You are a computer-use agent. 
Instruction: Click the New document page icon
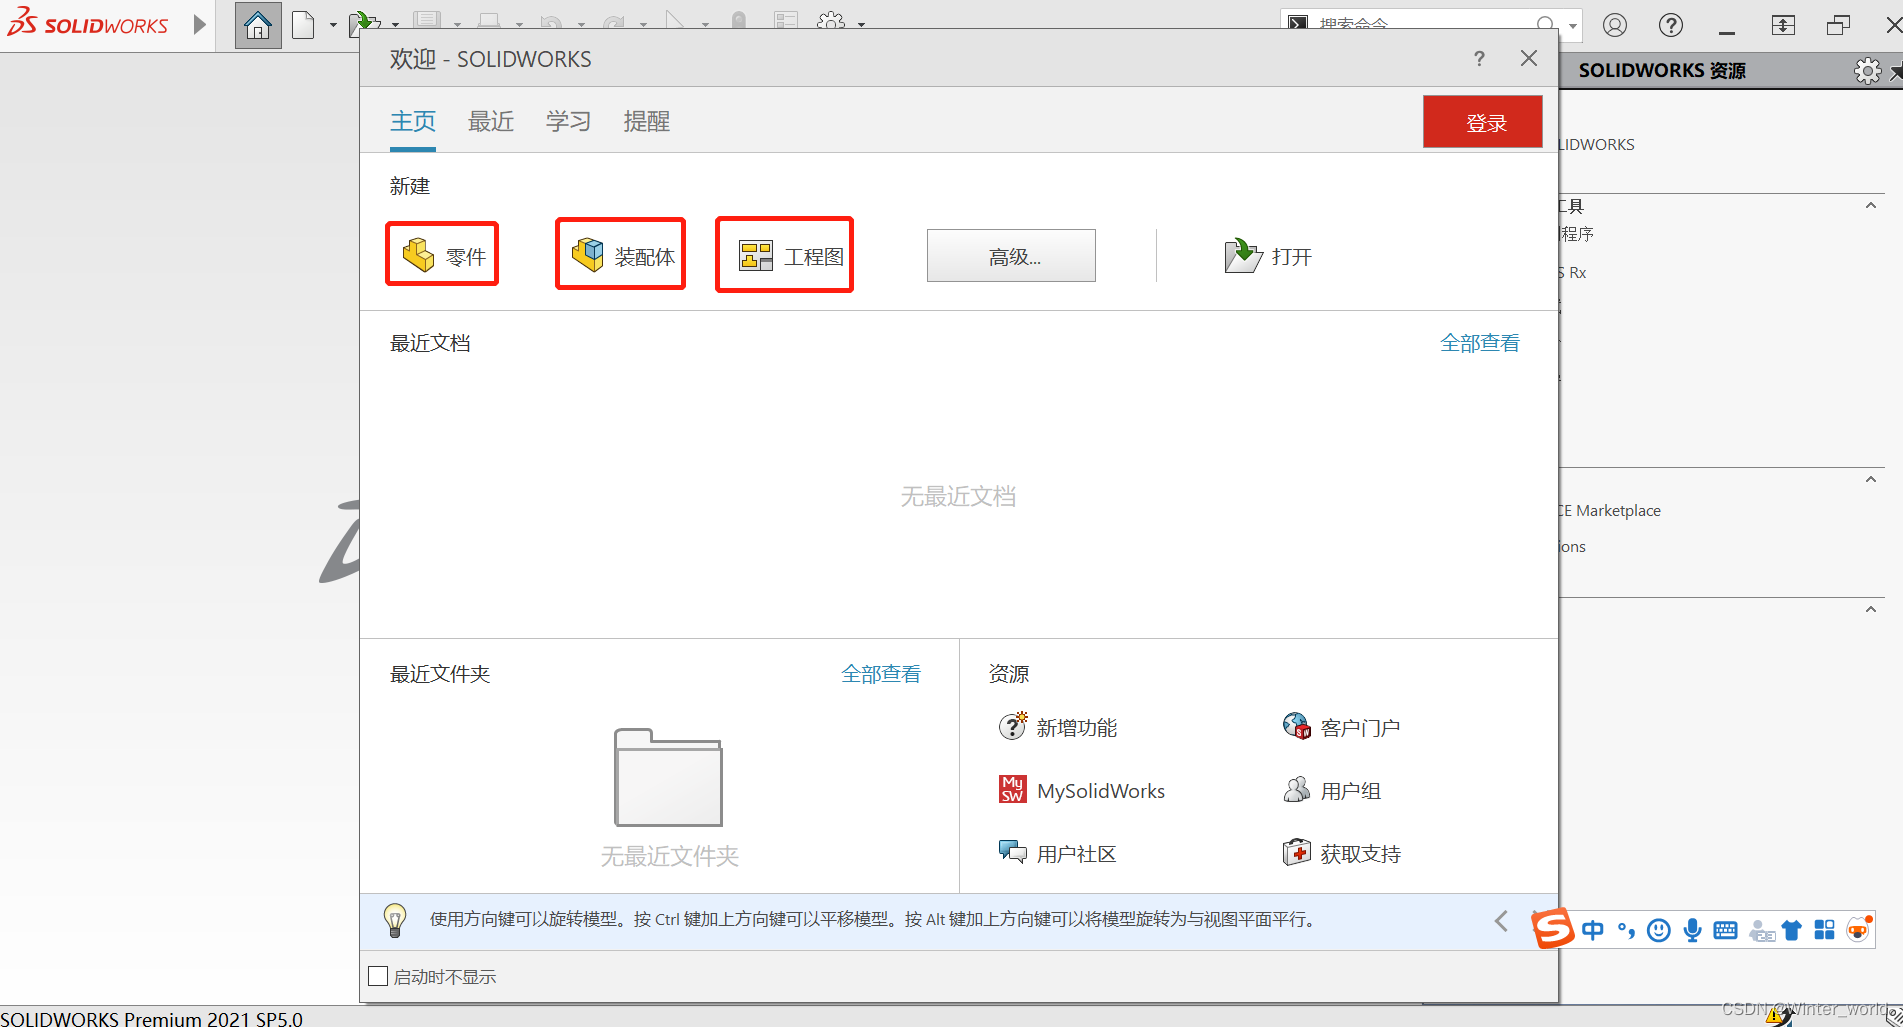click(303, 24)
